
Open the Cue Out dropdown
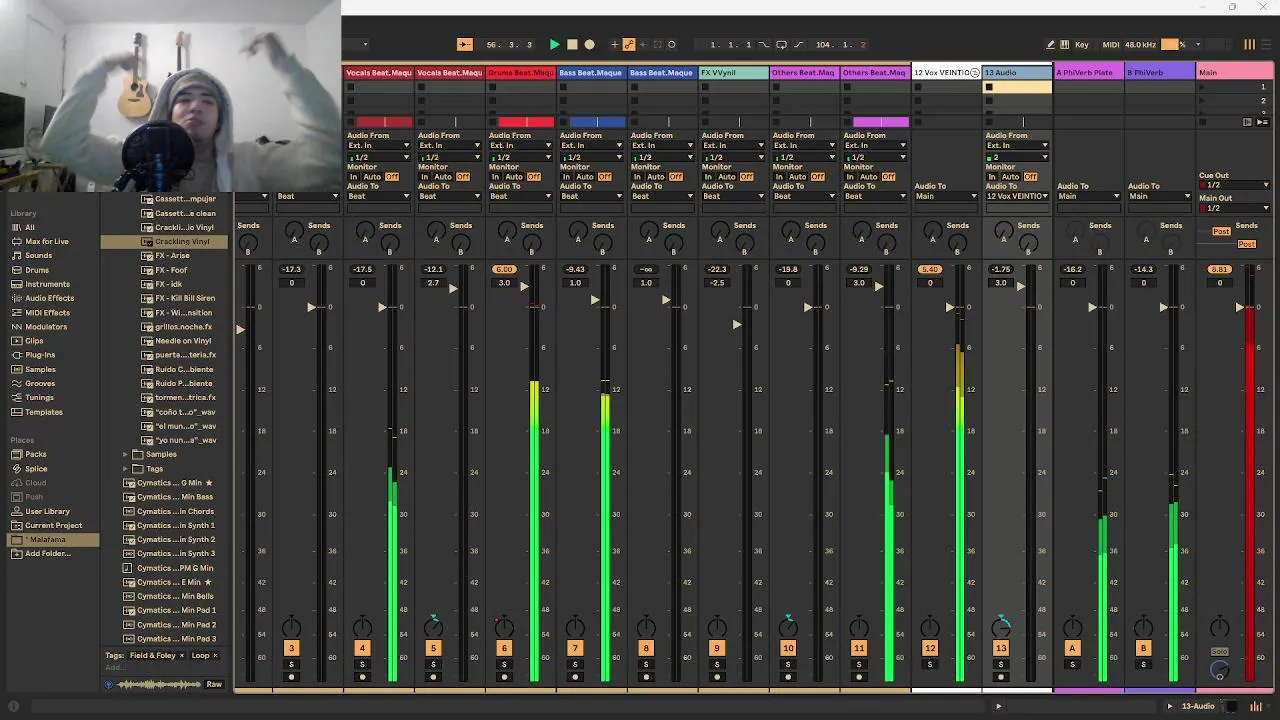click(1234, 185)
